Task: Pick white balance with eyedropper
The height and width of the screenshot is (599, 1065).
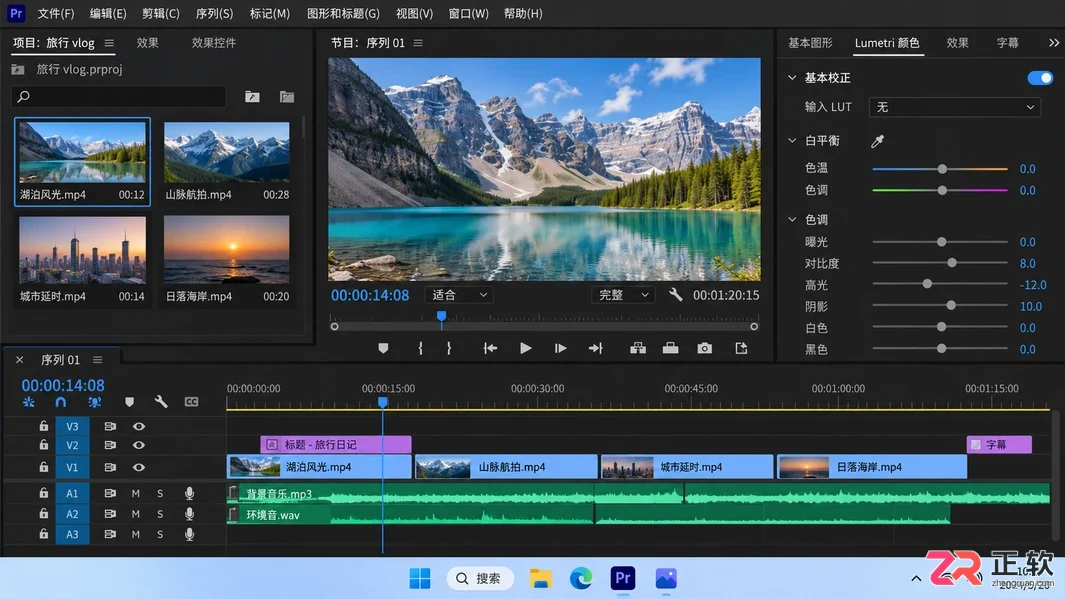Action: (x=878, y=141)
